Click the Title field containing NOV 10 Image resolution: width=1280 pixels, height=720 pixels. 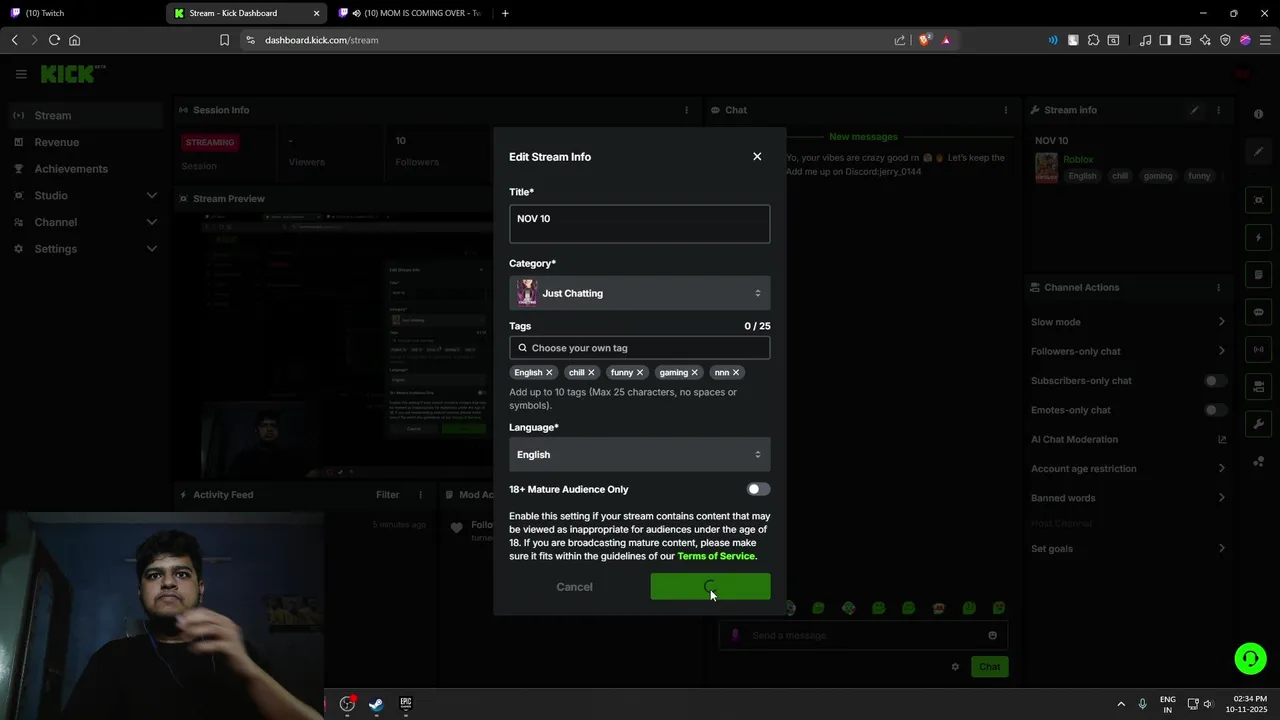640,224
